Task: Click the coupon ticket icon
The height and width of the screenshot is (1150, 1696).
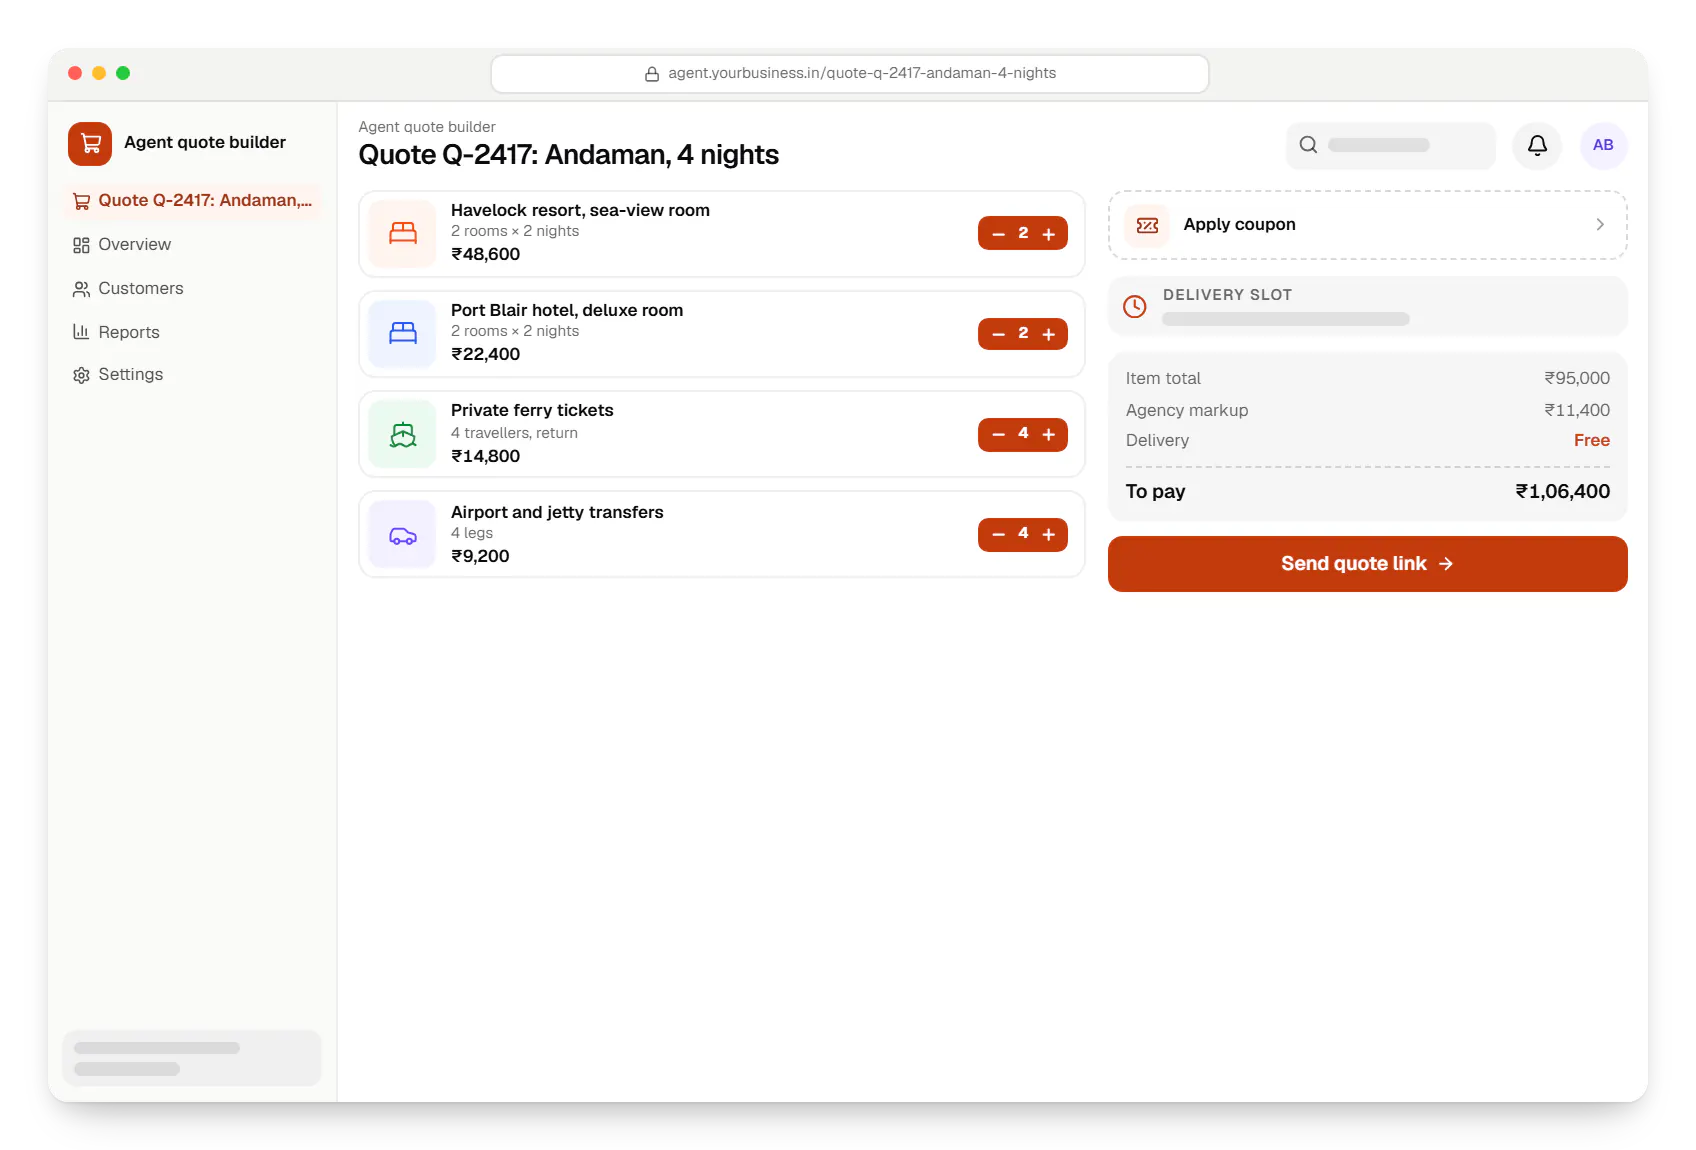Action: [x=1148, y=225]
